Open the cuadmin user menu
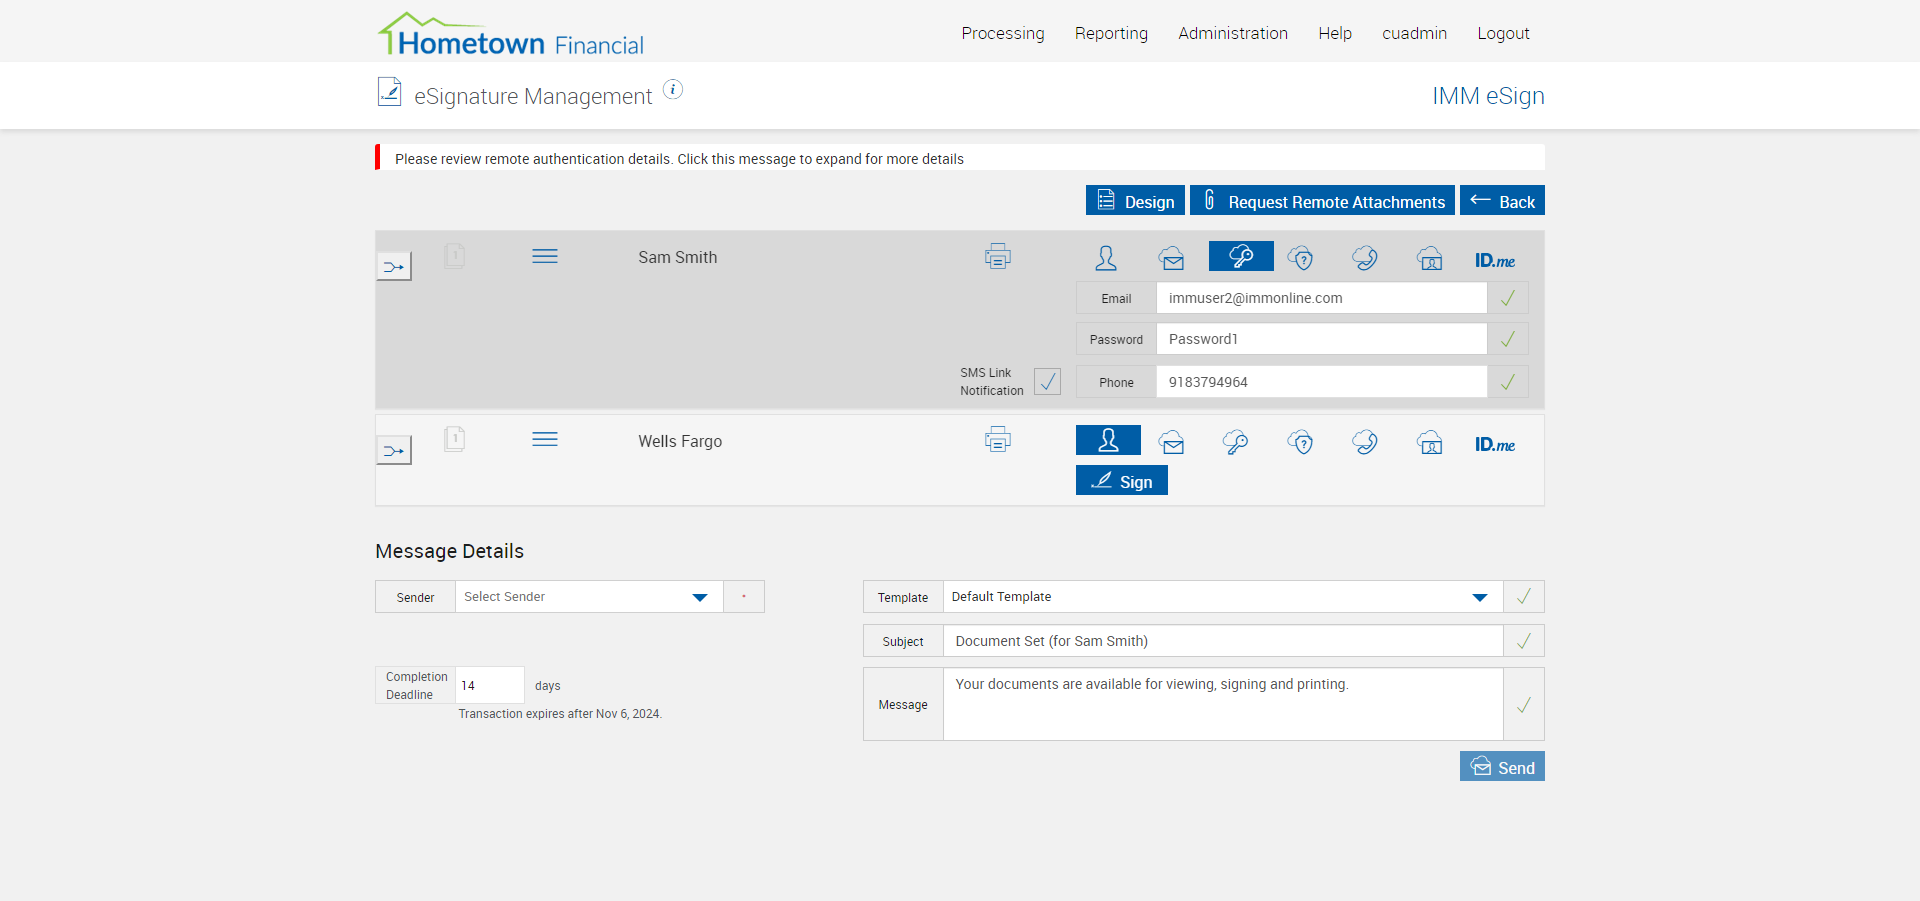 [x=1414, y=33]
